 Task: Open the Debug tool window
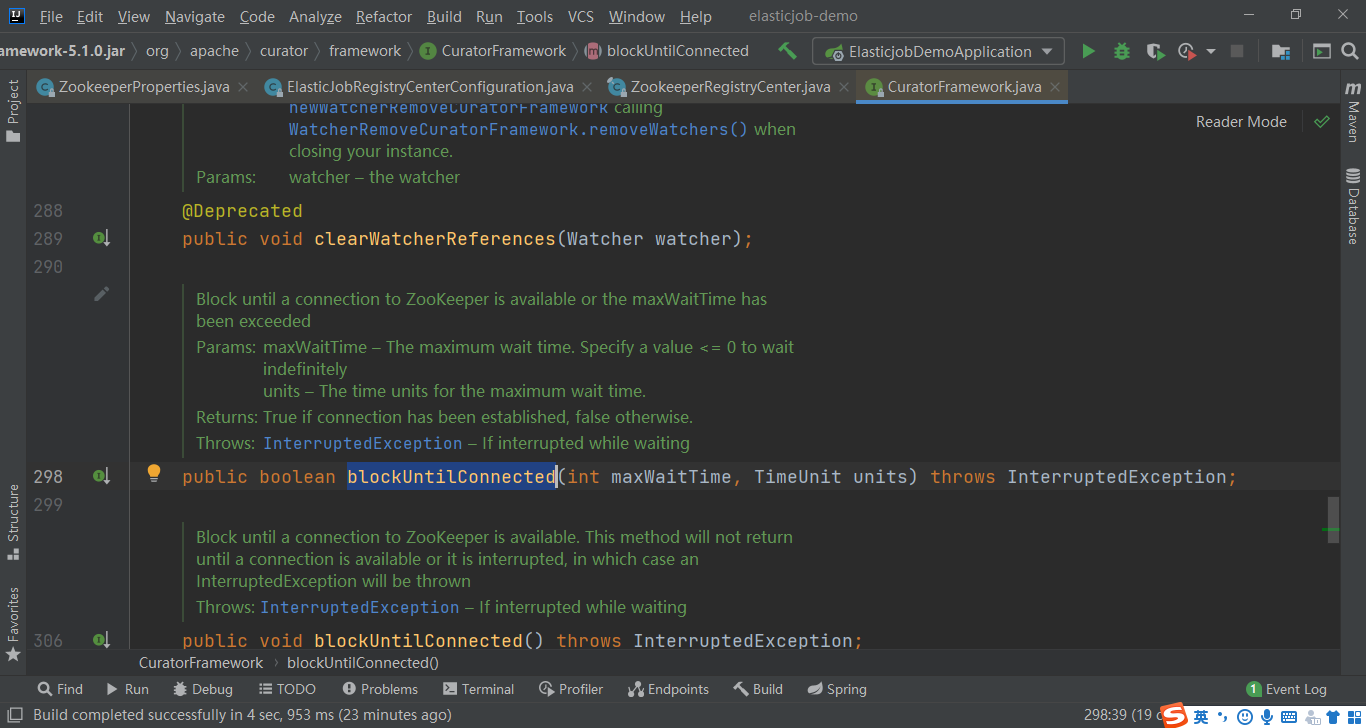click(x=203, y=689)
